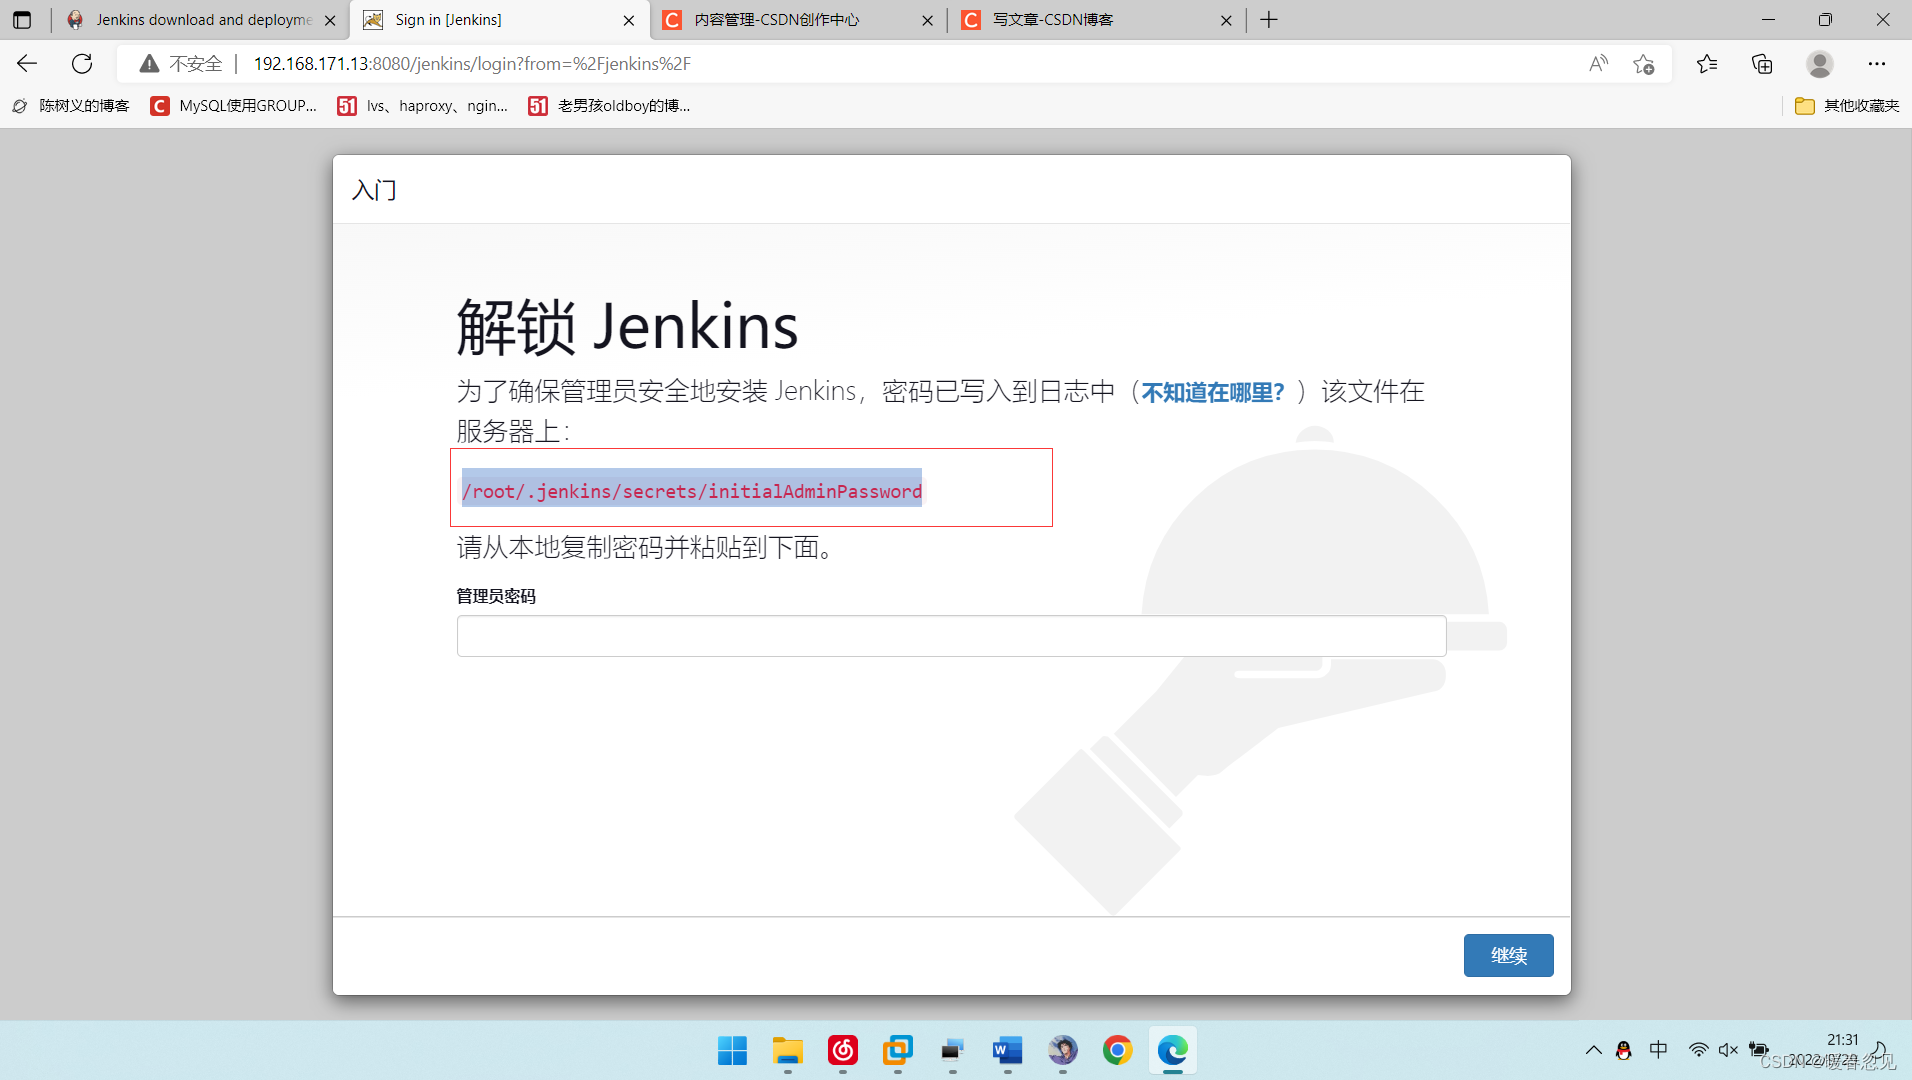Close the Jenkins download and deployment tab
The height and width of the screenshot is (1080, 1912).
tap(330, 20)
